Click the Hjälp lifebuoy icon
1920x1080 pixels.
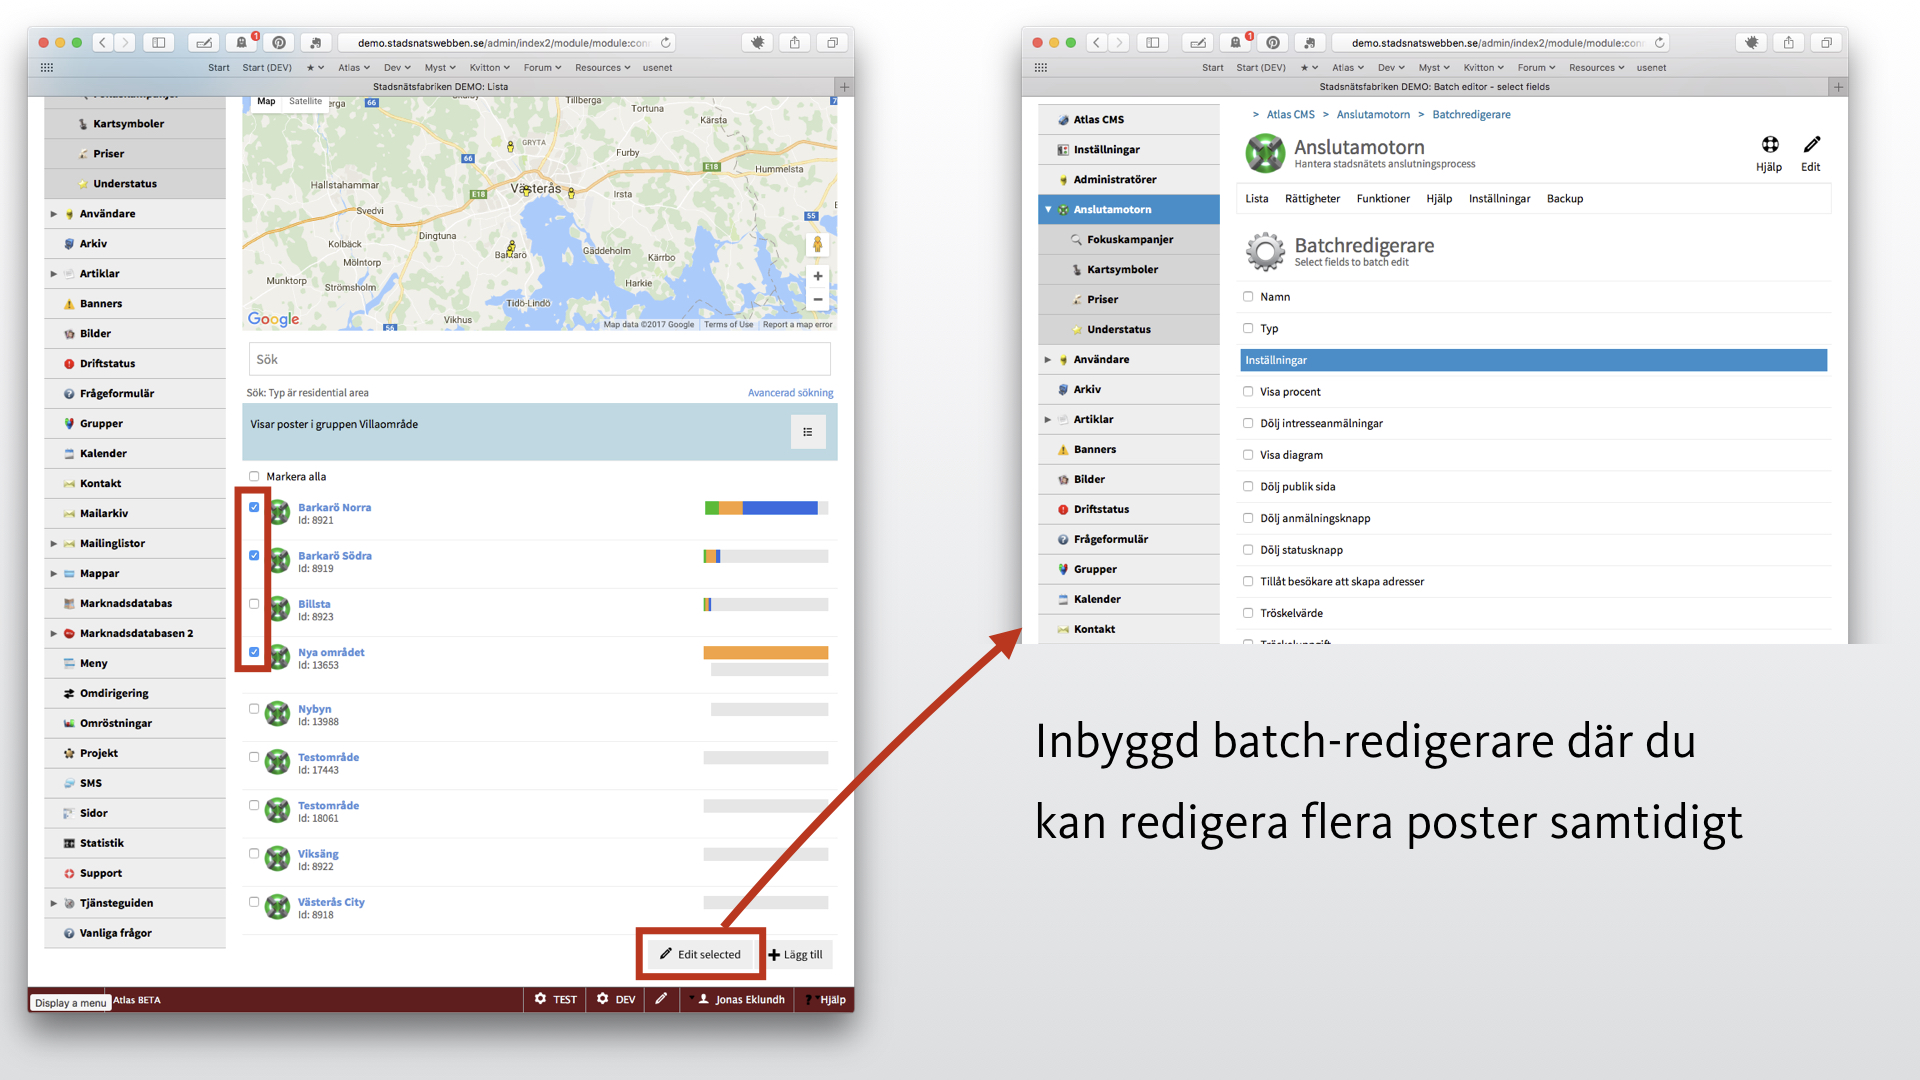[1769, 145]
